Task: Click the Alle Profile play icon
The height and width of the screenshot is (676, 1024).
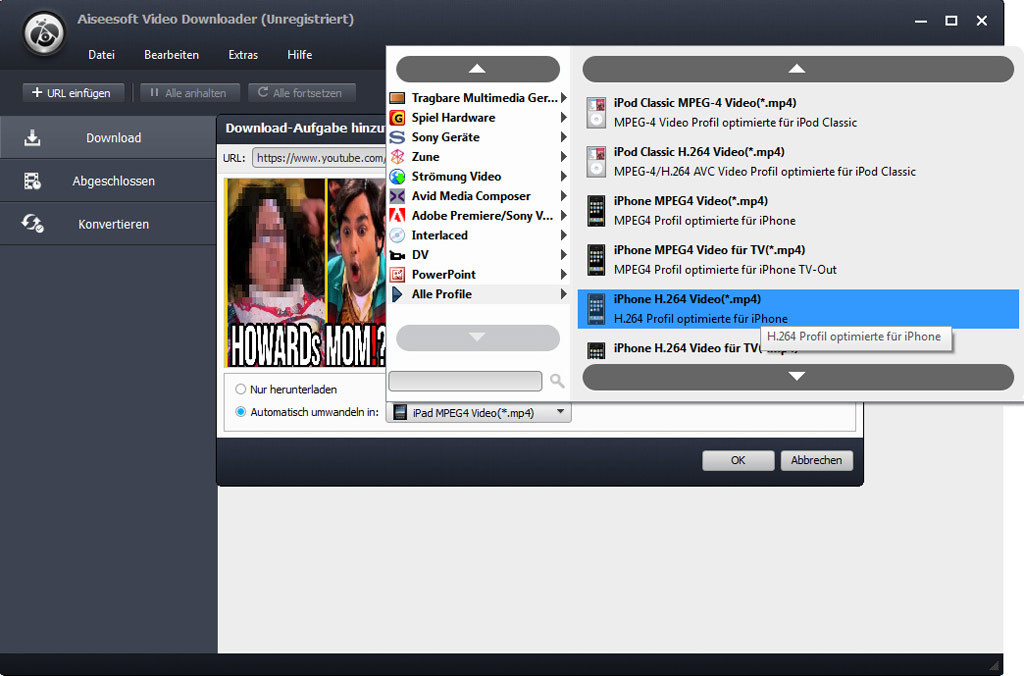Action: point(397,294)
